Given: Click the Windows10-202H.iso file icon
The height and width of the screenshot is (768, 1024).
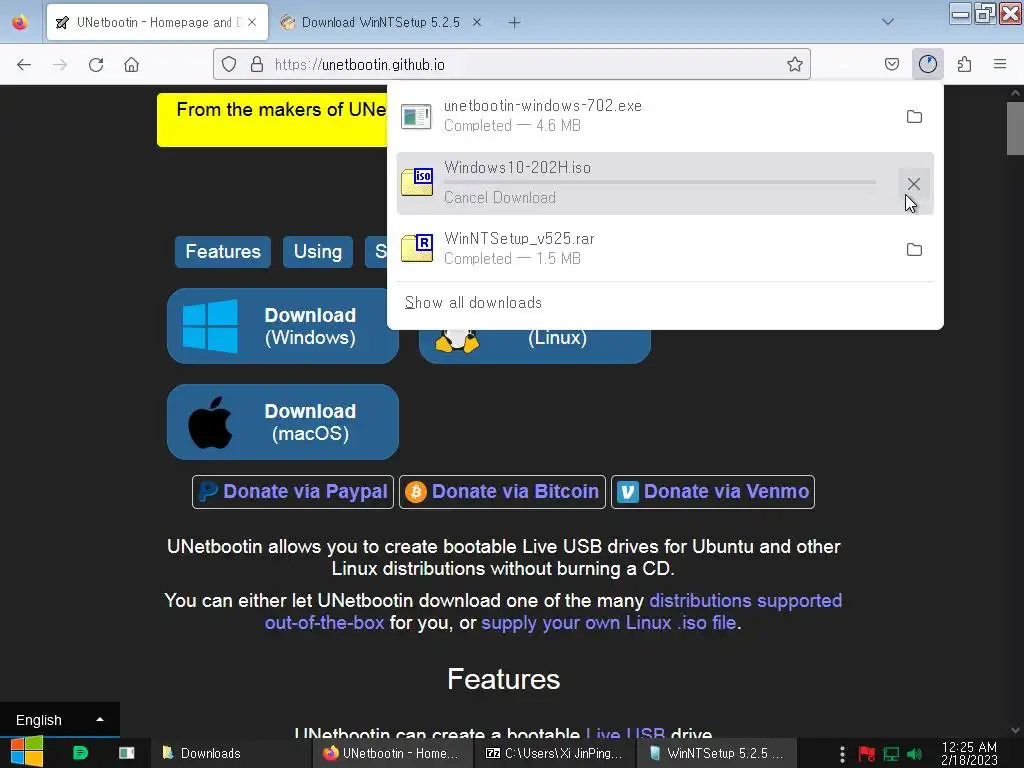Looking at the screenshot, I should tap(417, 182).
